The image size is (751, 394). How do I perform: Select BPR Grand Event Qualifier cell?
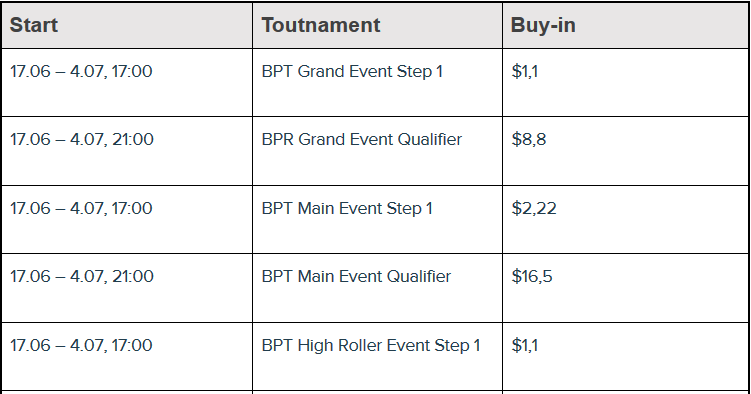[x=377, y=151]
